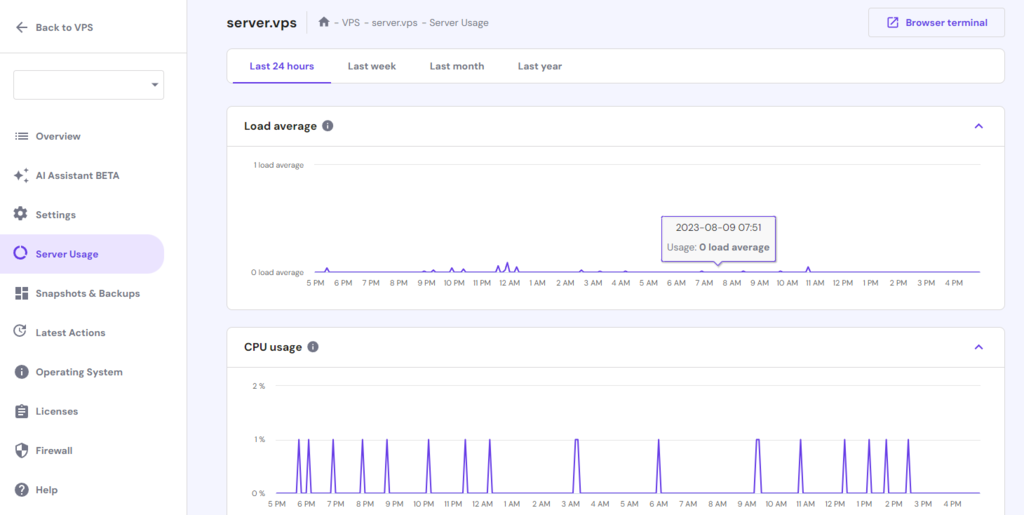
Task: Open the Operating System menu item
Action: (x=78, y=372)
